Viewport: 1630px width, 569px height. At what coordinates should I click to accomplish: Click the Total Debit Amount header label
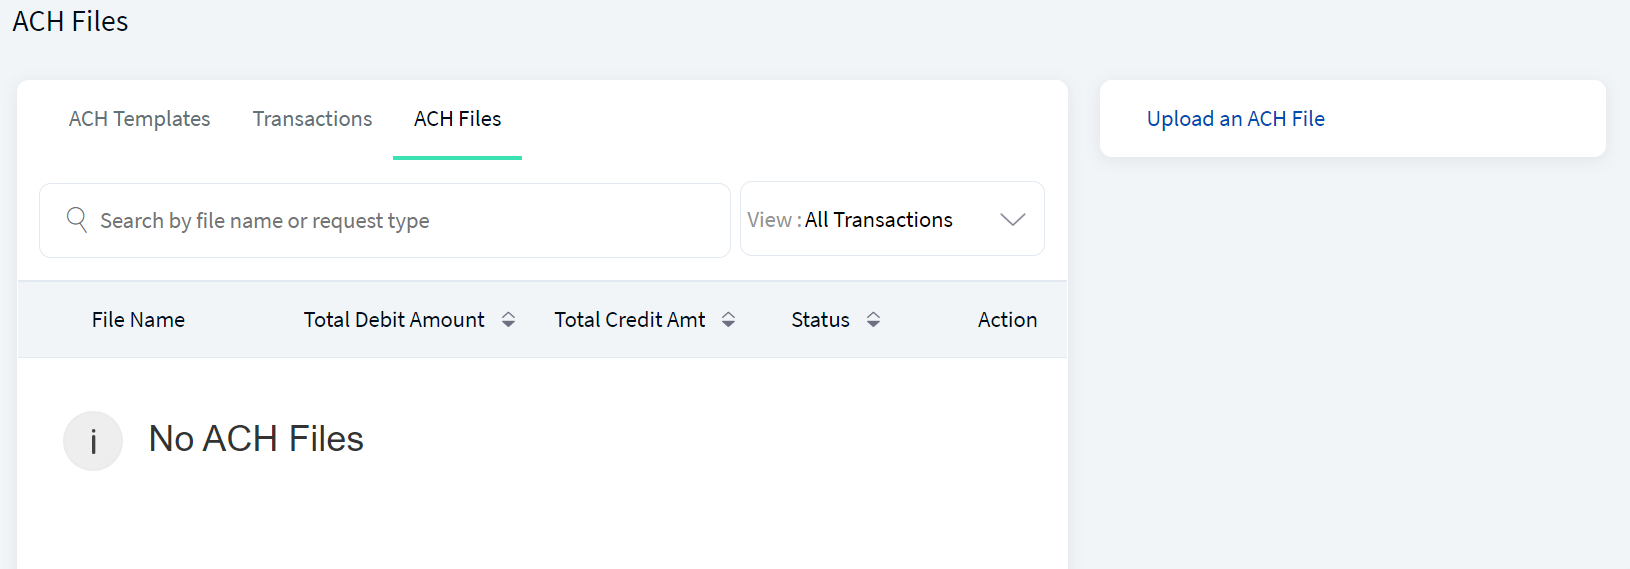tap(394, 320)
